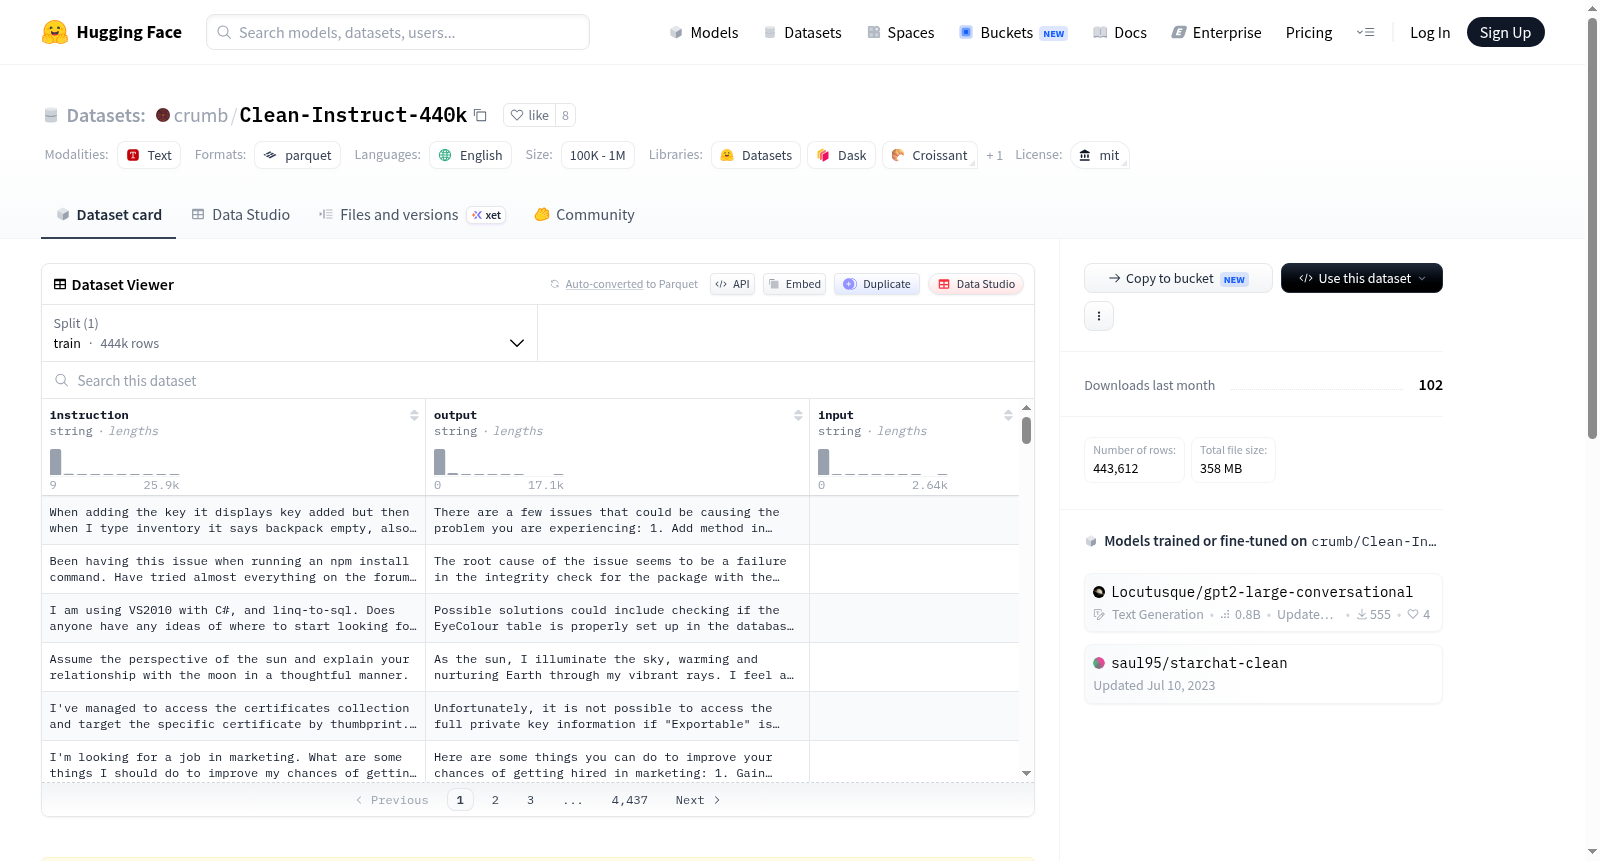Click the Sign Up button
Viewport: 1600px width, 861px height.
(x=1505, y=32)
